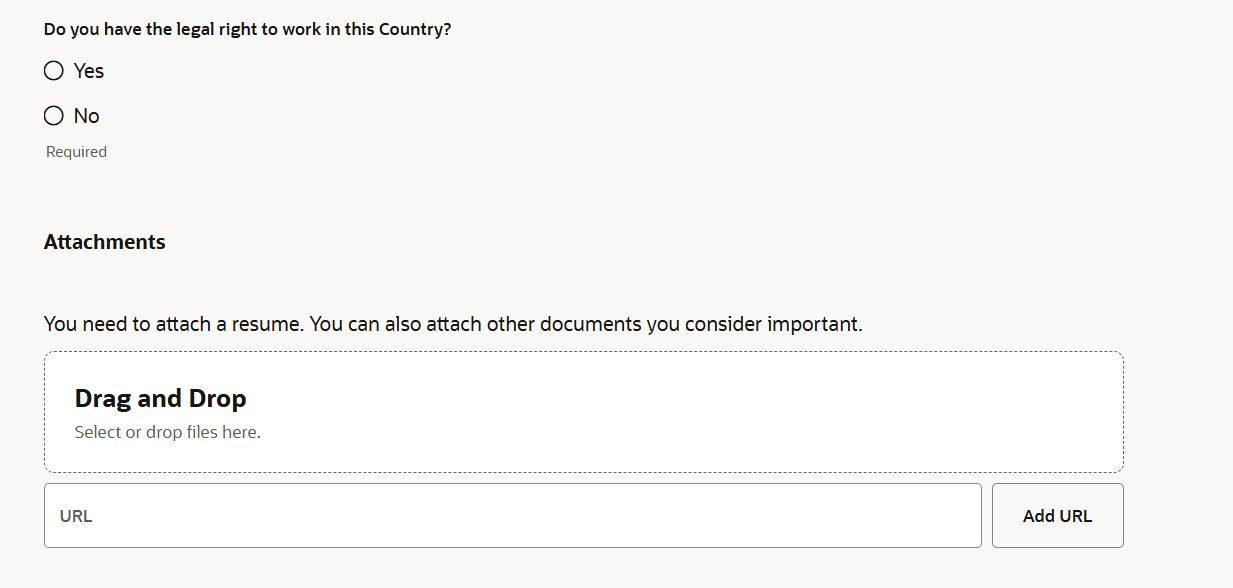Click the Attachments section heading
Screen dimensions: 1233x588
[104, 241]
